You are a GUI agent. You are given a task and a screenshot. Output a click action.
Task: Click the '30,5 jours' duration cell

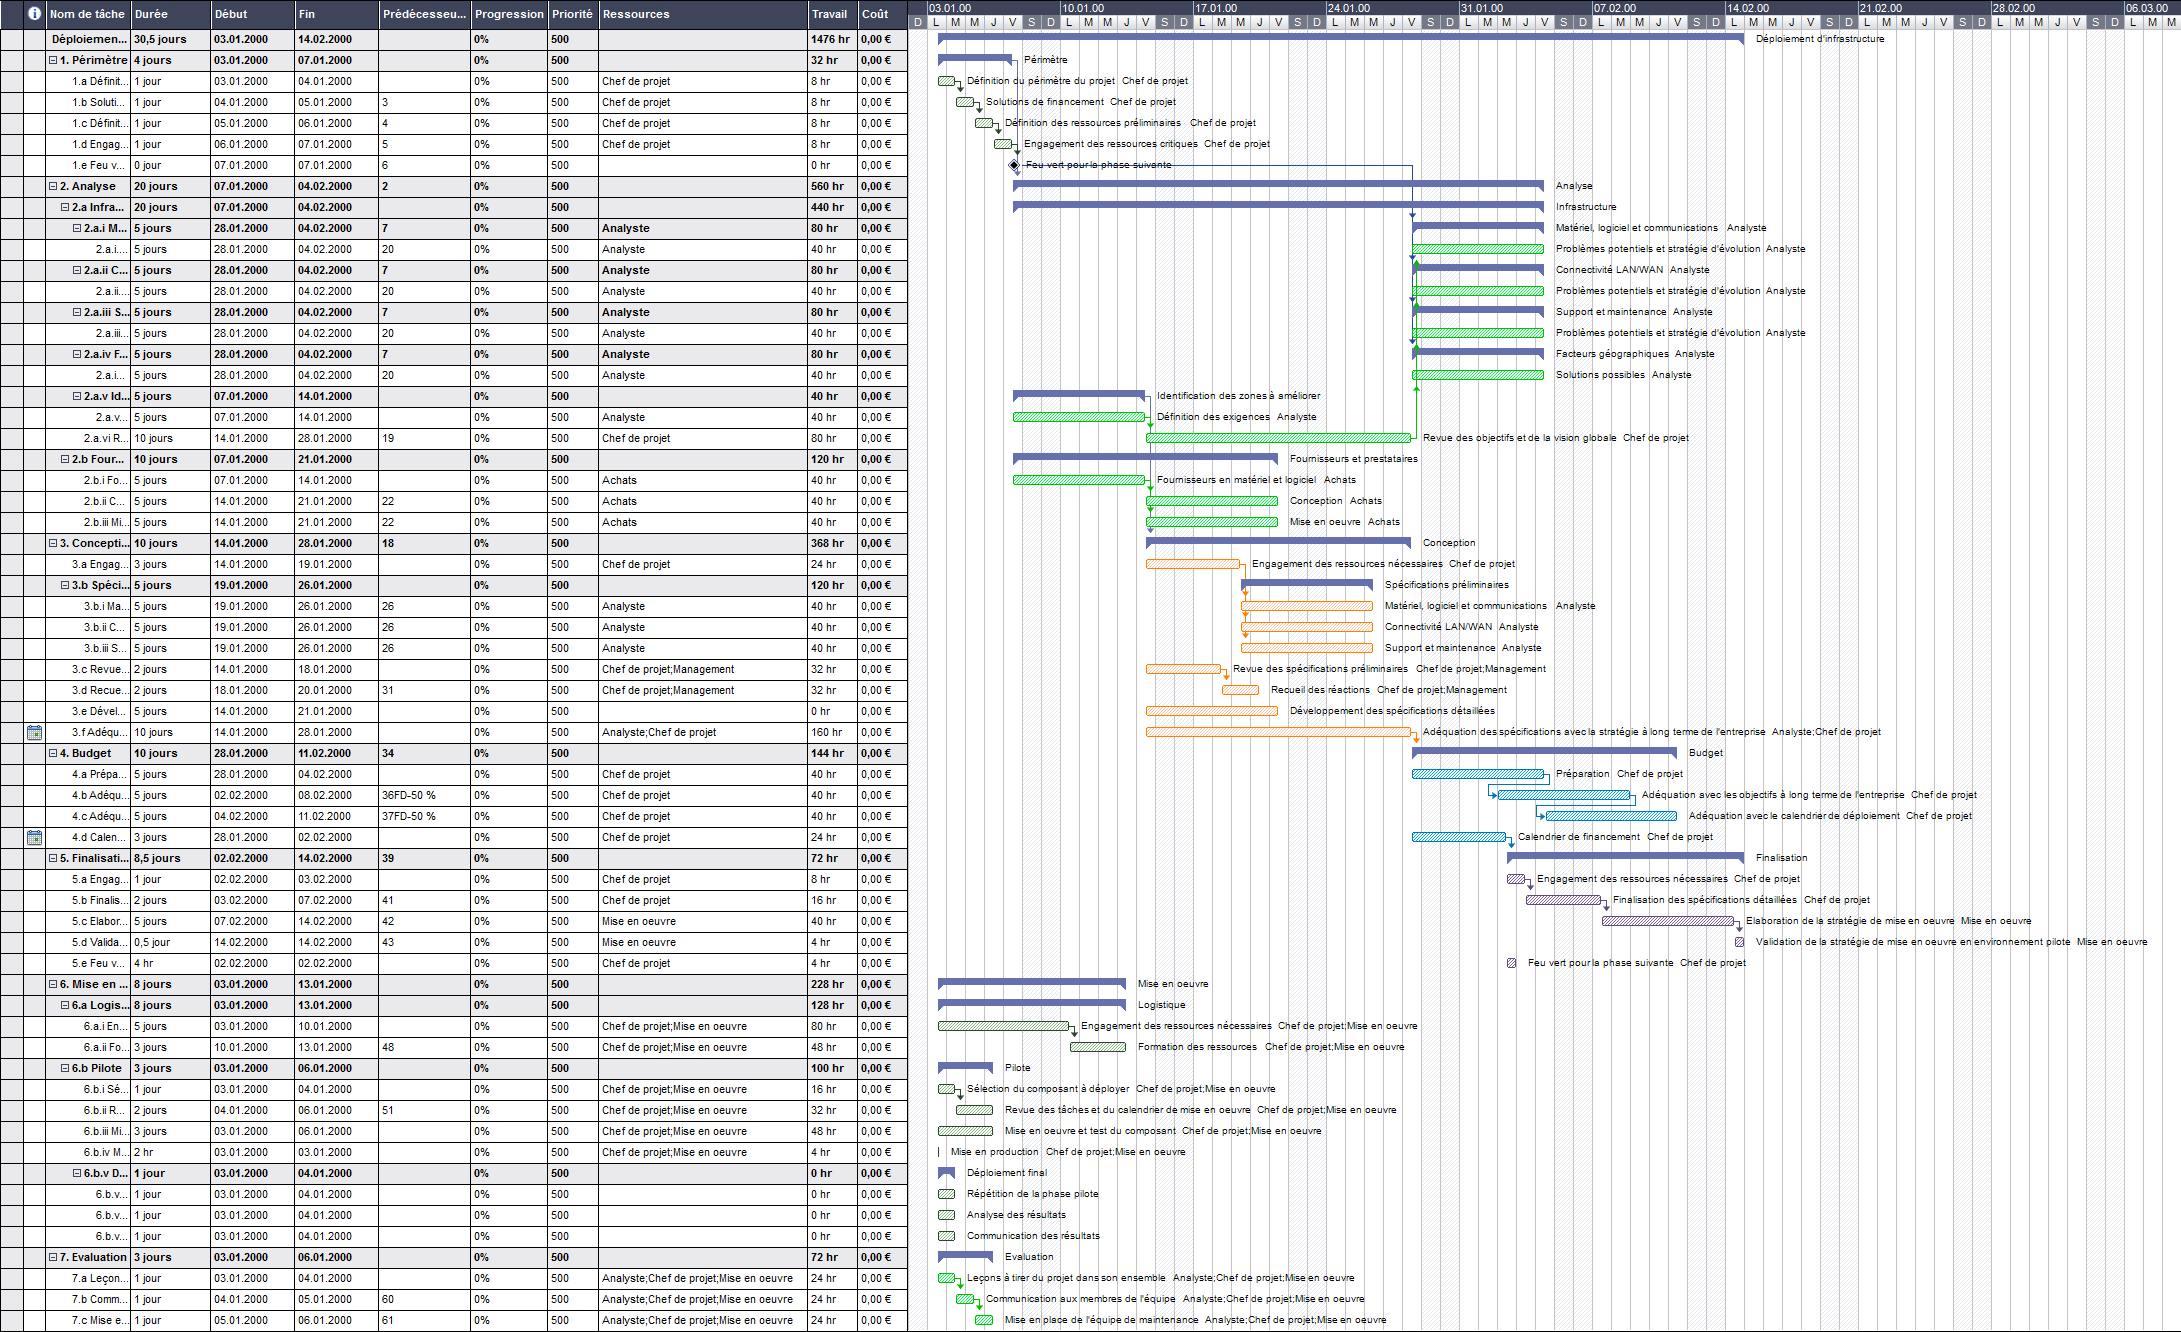(x=171, y=39)
